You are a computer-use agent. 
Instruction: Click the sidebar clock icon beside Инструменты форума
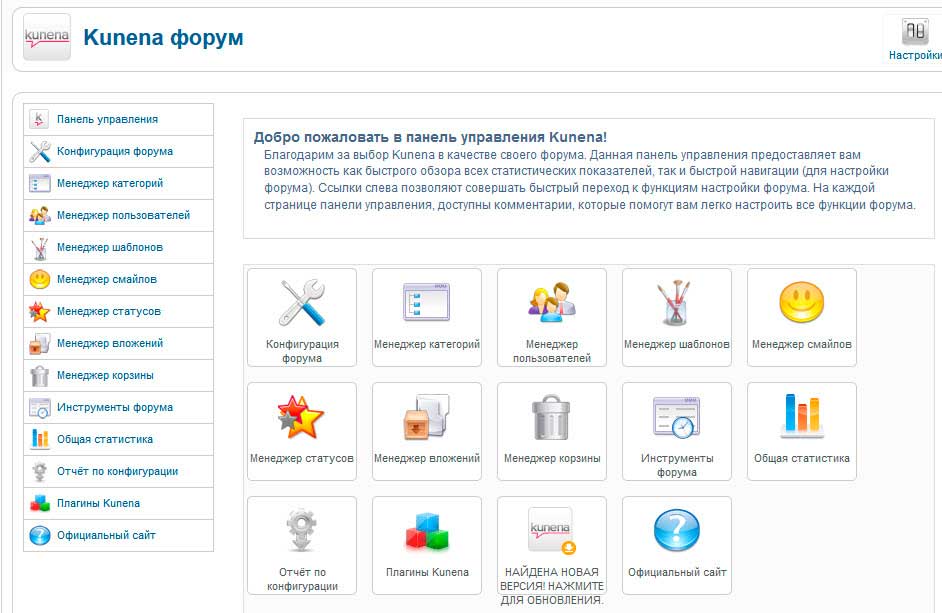40,407
